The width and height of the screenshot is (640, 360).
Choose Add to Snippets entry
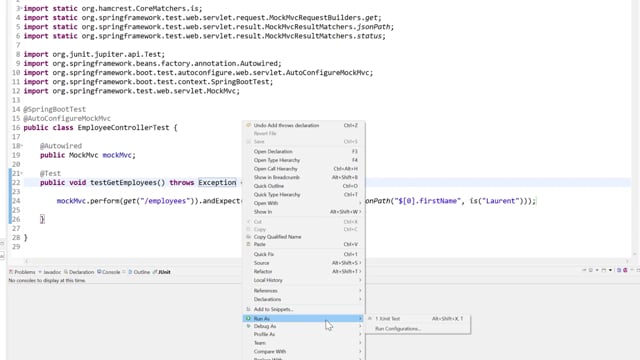[304, 309]
